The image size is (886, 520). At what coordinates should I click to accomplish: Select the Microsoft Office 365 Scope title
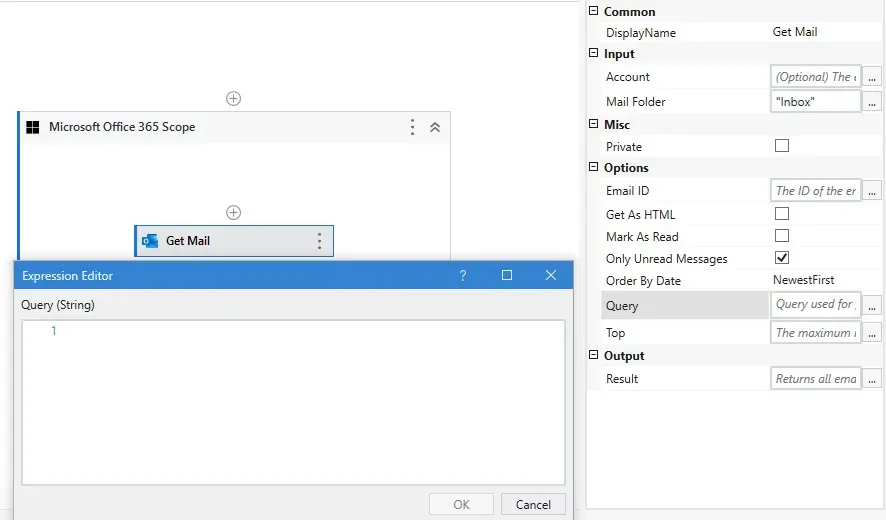122,127
